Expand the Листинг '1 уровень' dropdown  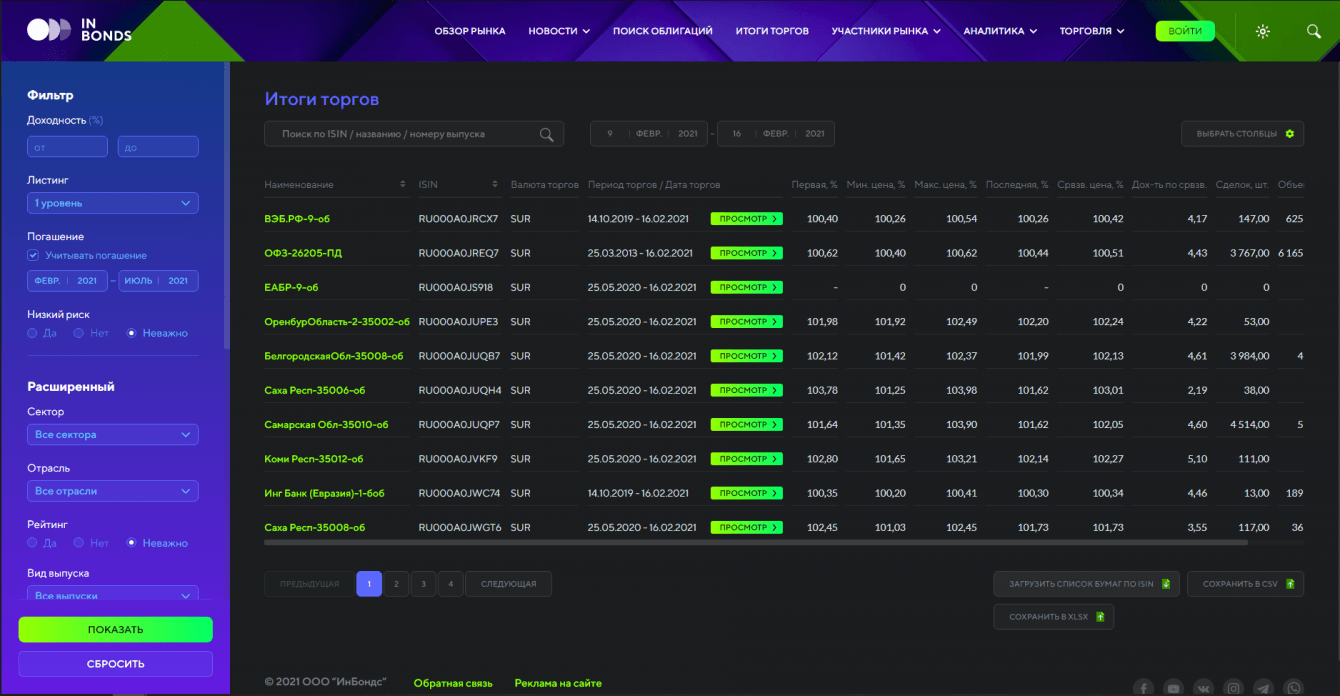tap(112, 203)
